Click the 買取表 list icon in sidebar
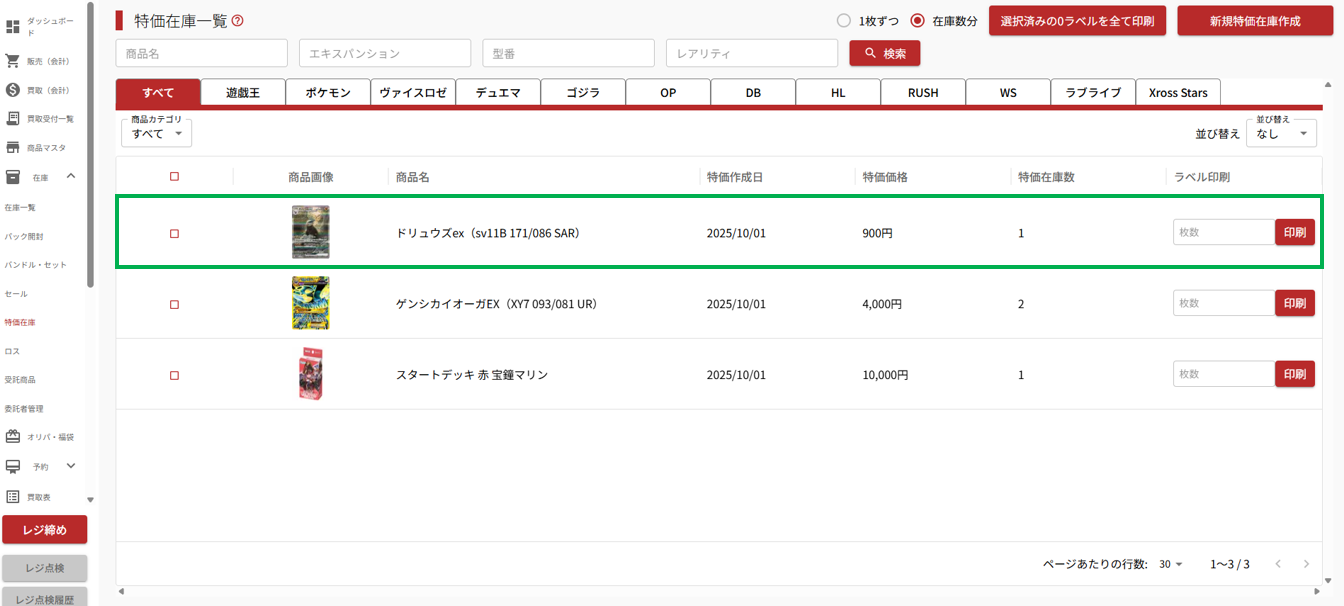The width and height of the screenshot is (1344, 606). 13,496
